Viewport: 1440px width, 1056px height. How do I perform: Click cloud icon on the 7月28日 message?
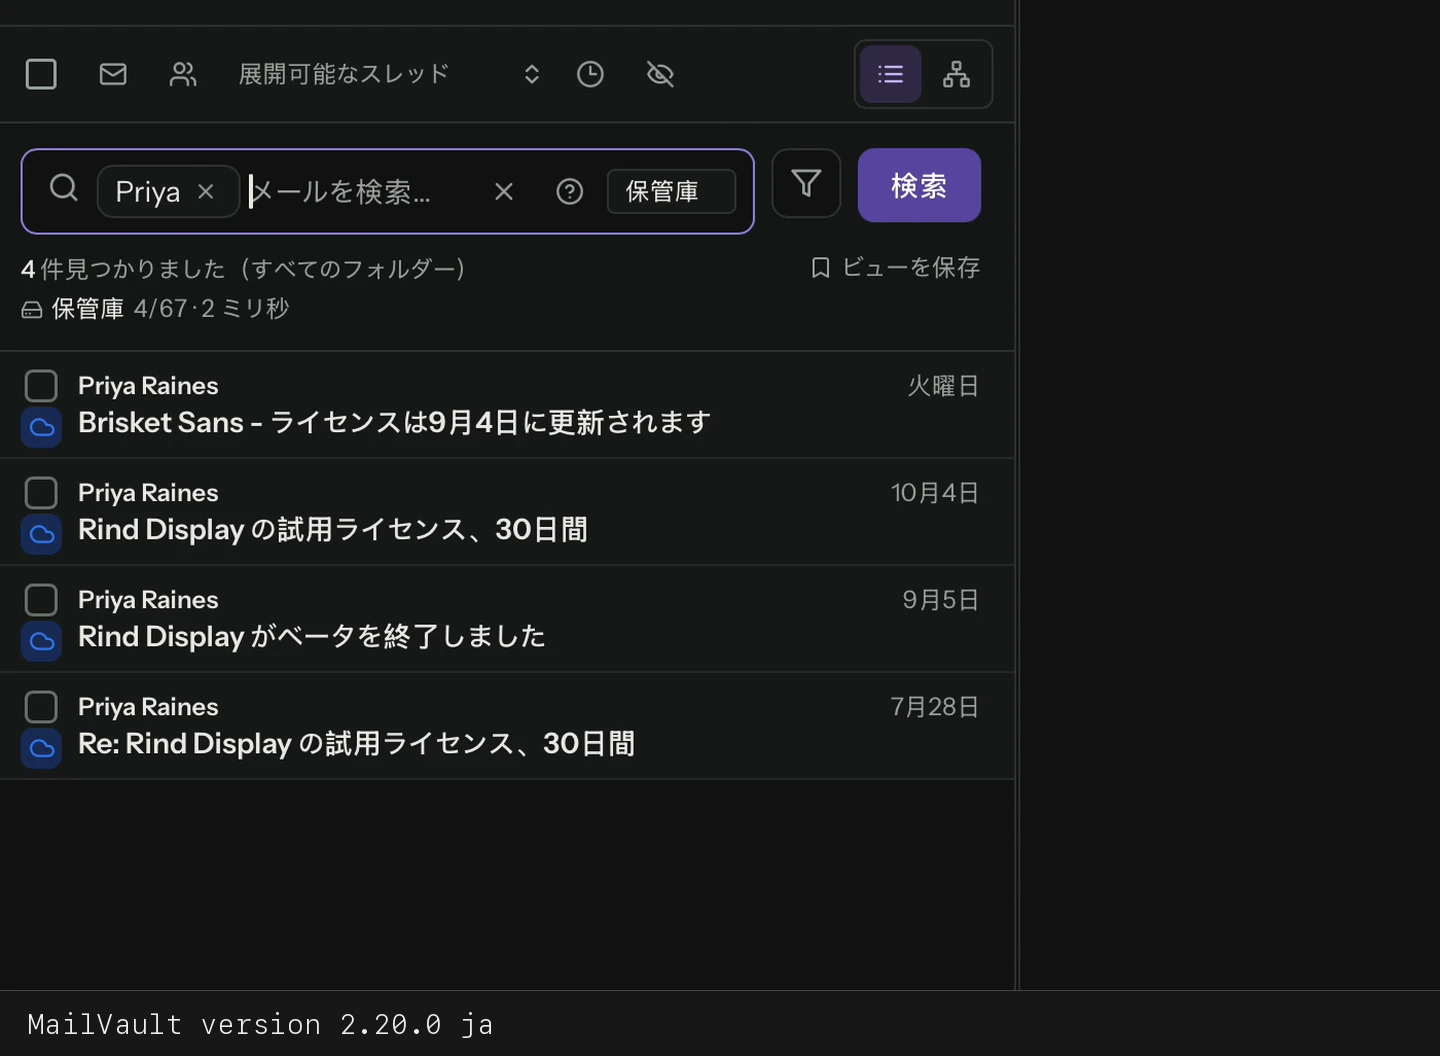coord(42,749)
